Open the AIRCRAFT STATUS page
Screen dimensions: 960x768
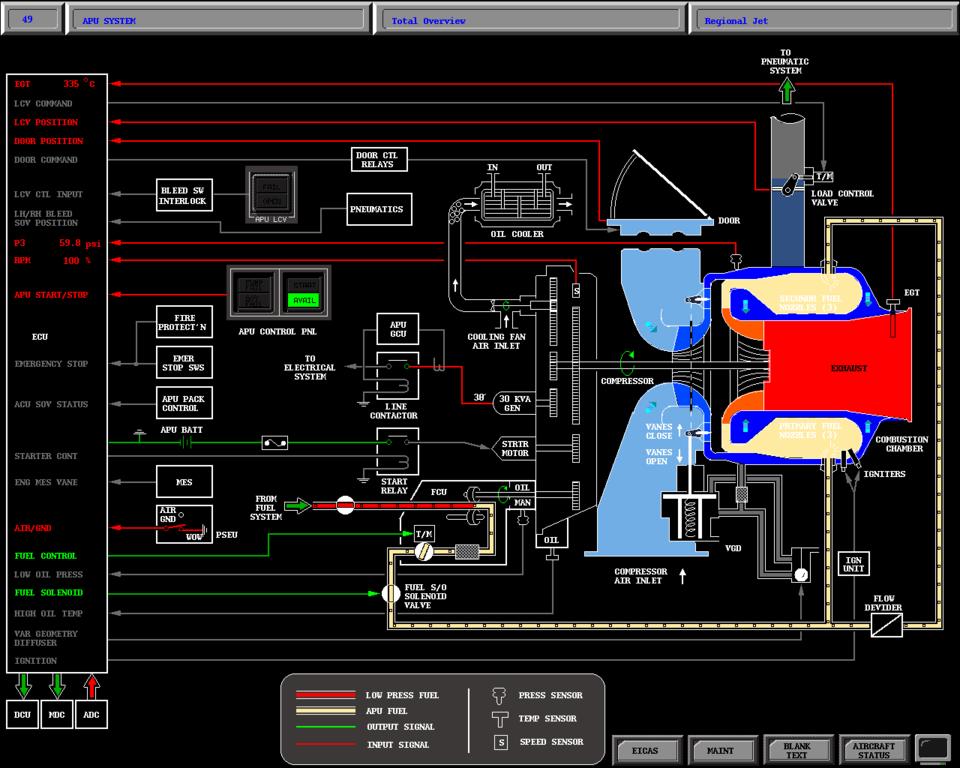[874, 750]
